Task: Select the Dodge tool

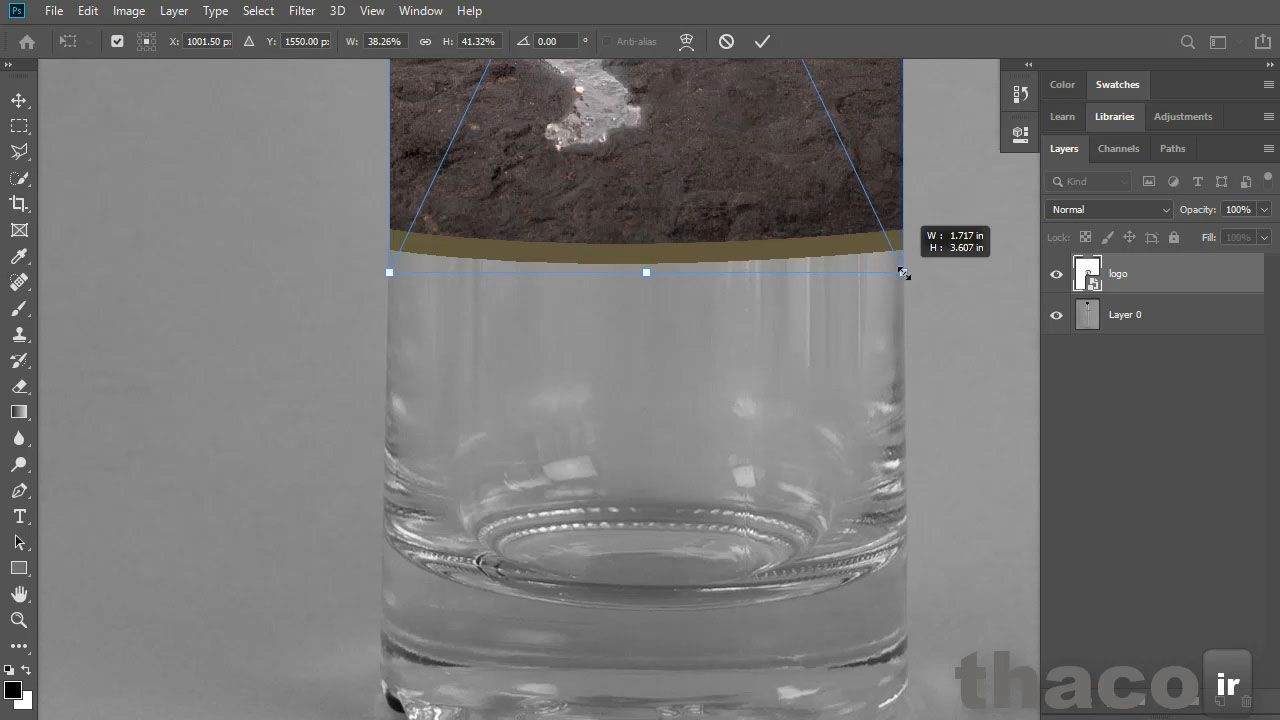Action: click(x=19, y=464)
